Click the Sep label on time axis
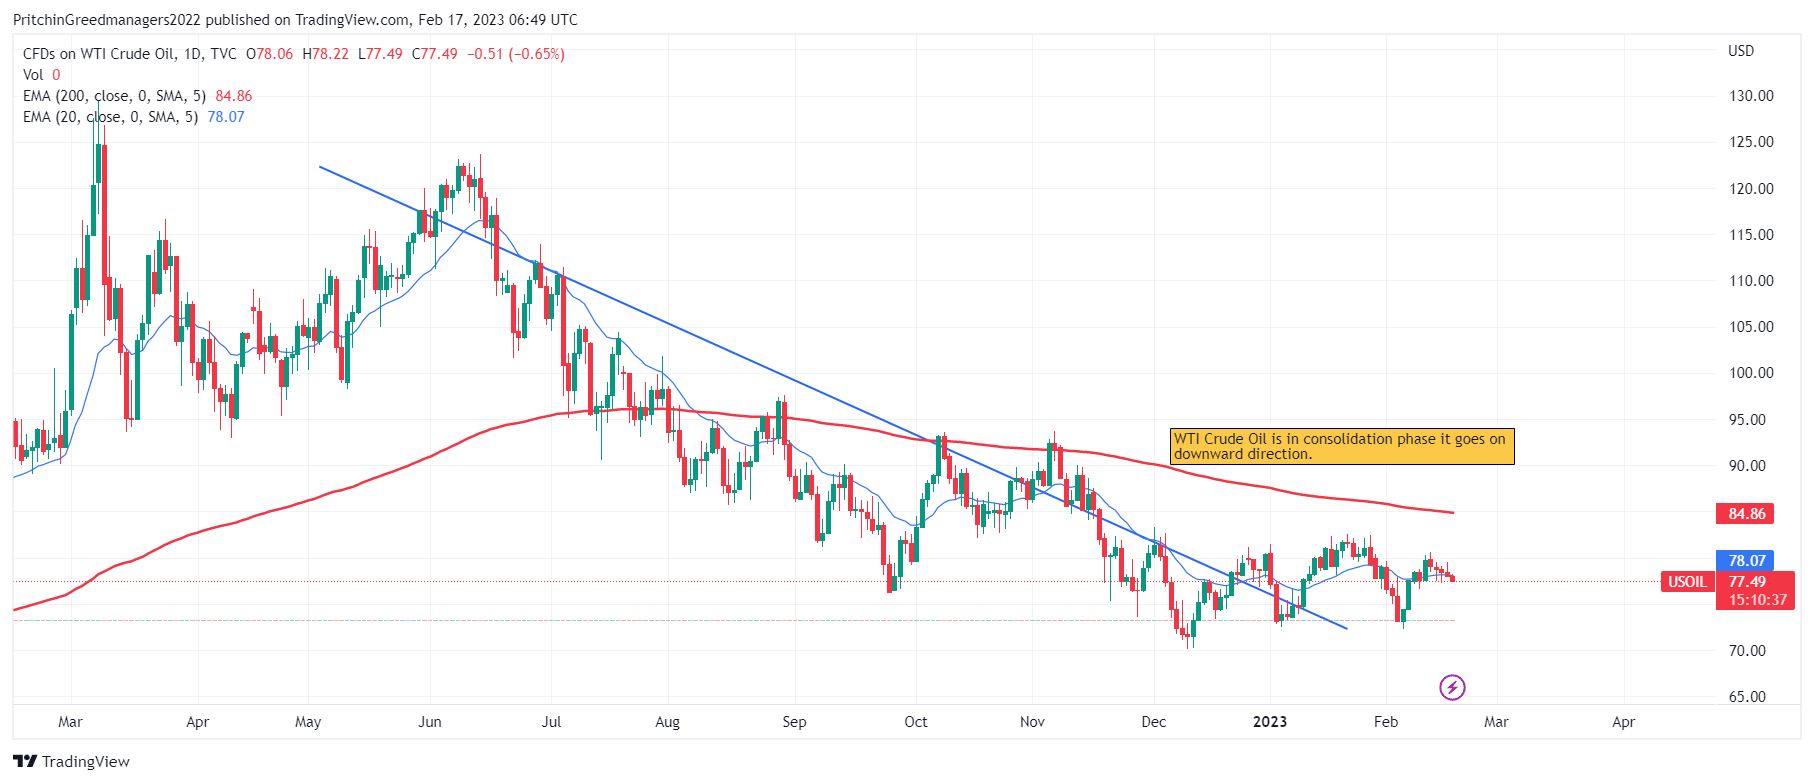The image size is (1814, 783). [x=794, y=722]
